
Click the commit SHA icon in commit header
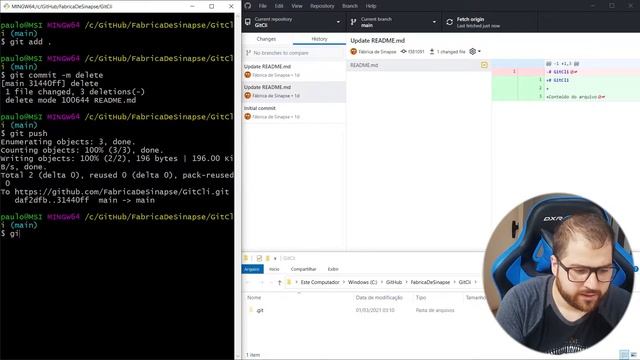click(403, 51)
